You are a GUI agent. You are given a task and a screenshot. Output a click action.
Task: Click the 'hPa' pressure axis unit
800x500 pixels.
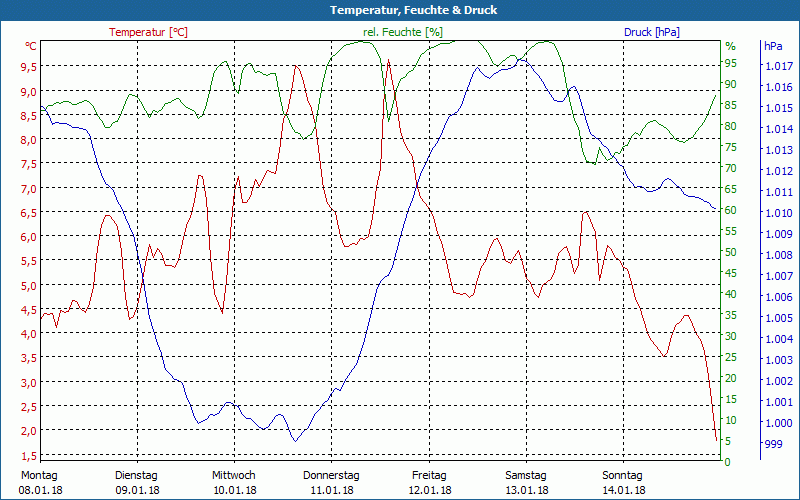point(773,46)
